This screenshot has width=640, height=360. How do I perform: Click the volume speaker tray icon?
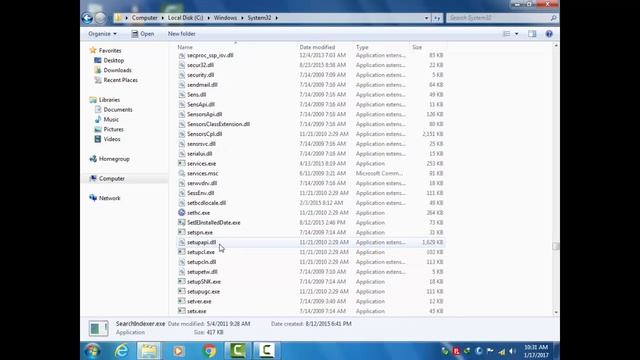513,351
